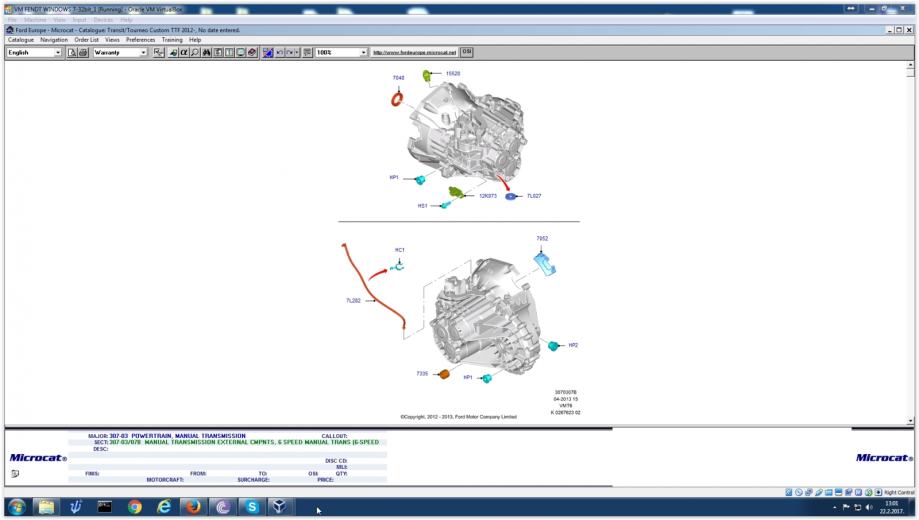Open the Microcat Help menu

pos(195,40)
